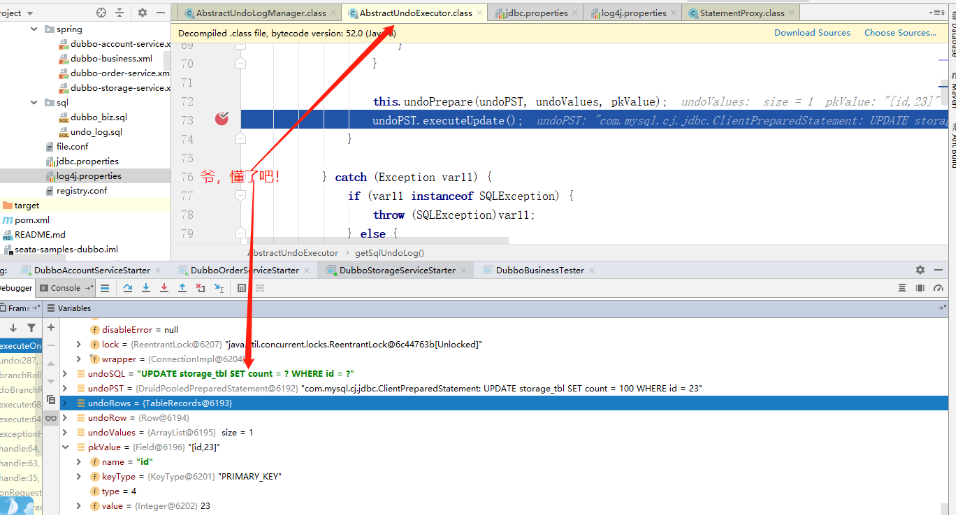Screen dimensions: 956x515
Task: Toggle show watches glasses icon
Action: coord(51,418)
